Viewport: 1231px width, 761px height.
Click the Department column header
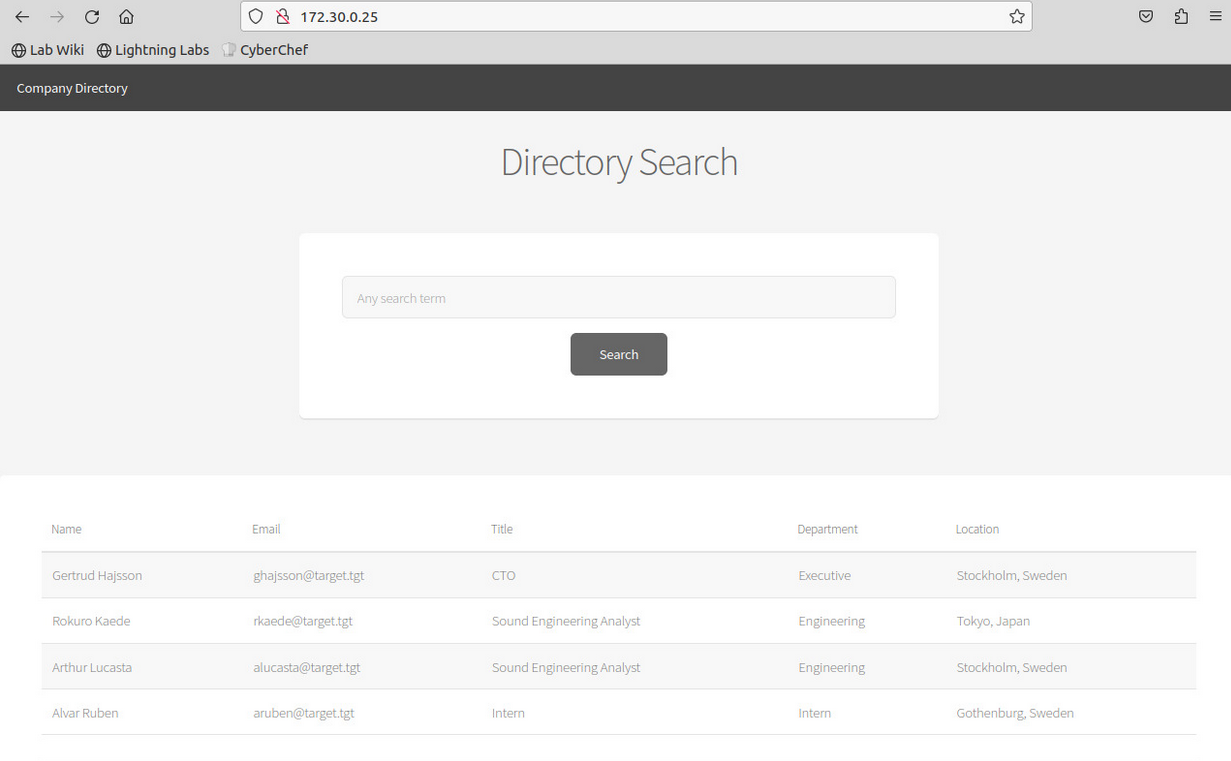(827, 529)
